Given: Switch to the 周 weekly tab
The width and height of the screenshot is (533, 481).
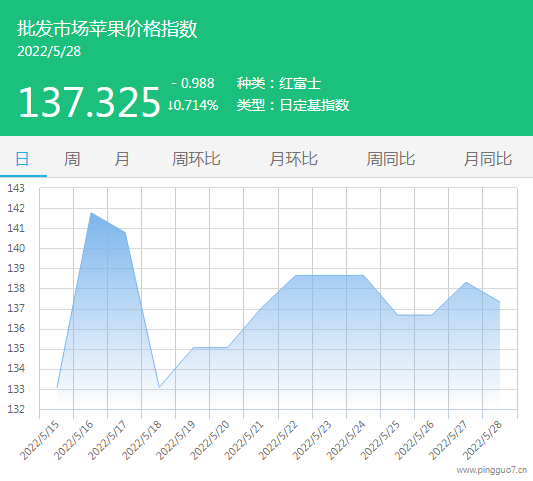Looking at the screenshot, I should tap(72, 159).
